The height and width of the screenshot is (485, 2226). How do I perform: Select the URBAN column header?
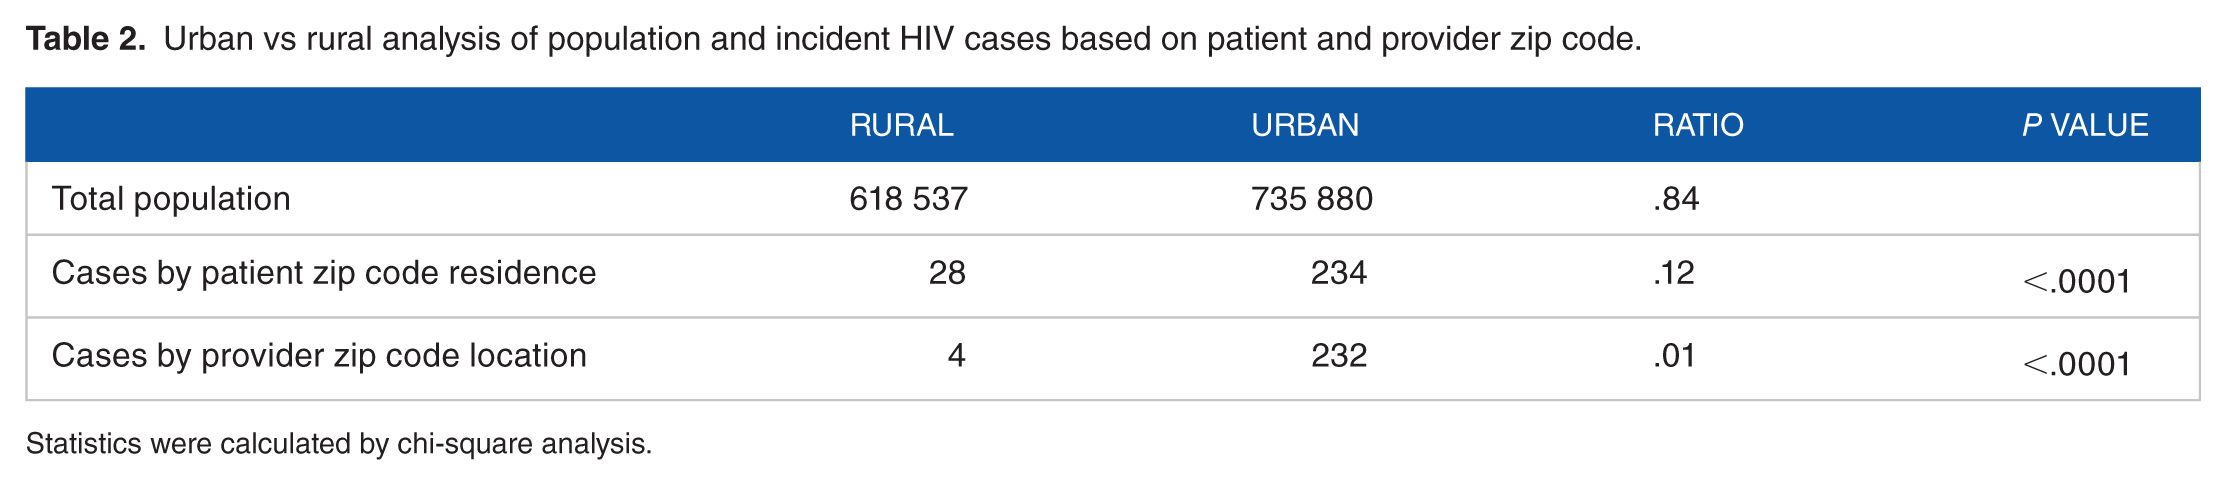coord(1305,125)
